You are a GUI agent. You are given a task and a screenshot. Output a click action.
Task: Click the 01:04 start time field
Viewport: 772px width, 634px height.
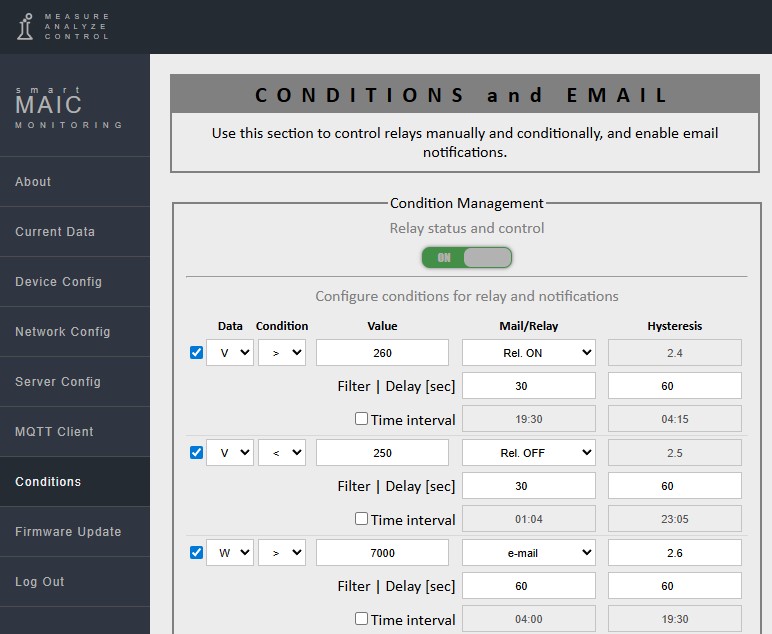pyautogui.click(x=529, y=518)
